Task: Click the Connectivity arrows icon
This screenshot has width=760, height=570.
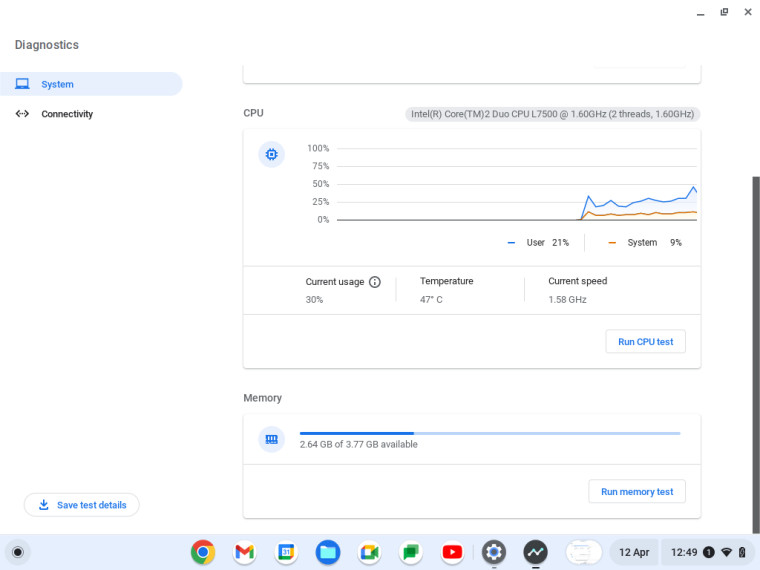Action: pos(22,113)
